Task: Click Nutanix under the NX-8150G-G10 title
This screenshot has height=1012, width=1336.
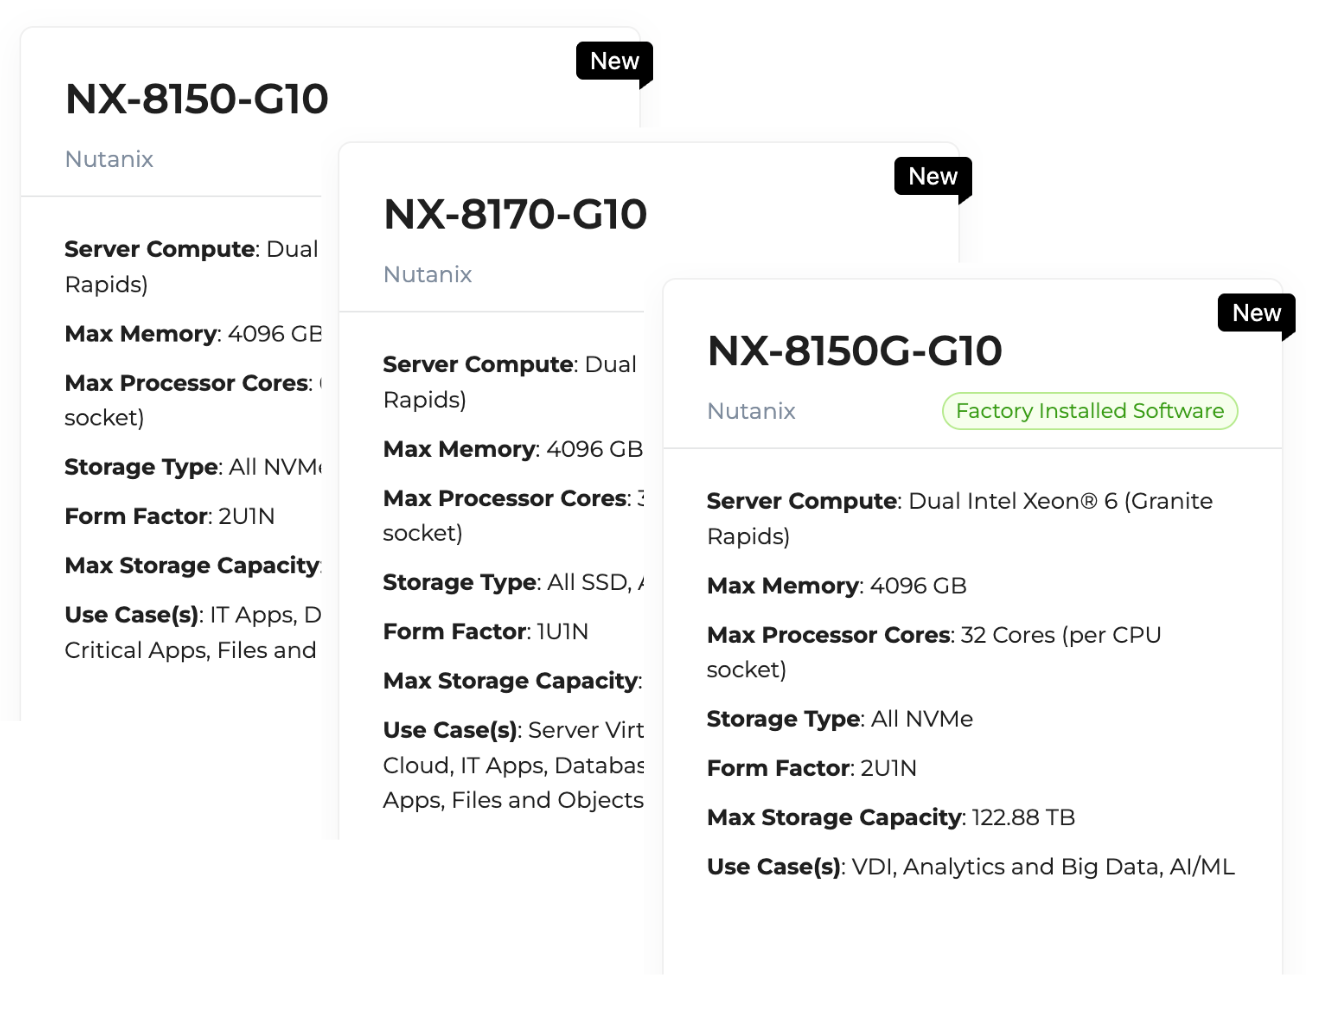Action: 751,411
